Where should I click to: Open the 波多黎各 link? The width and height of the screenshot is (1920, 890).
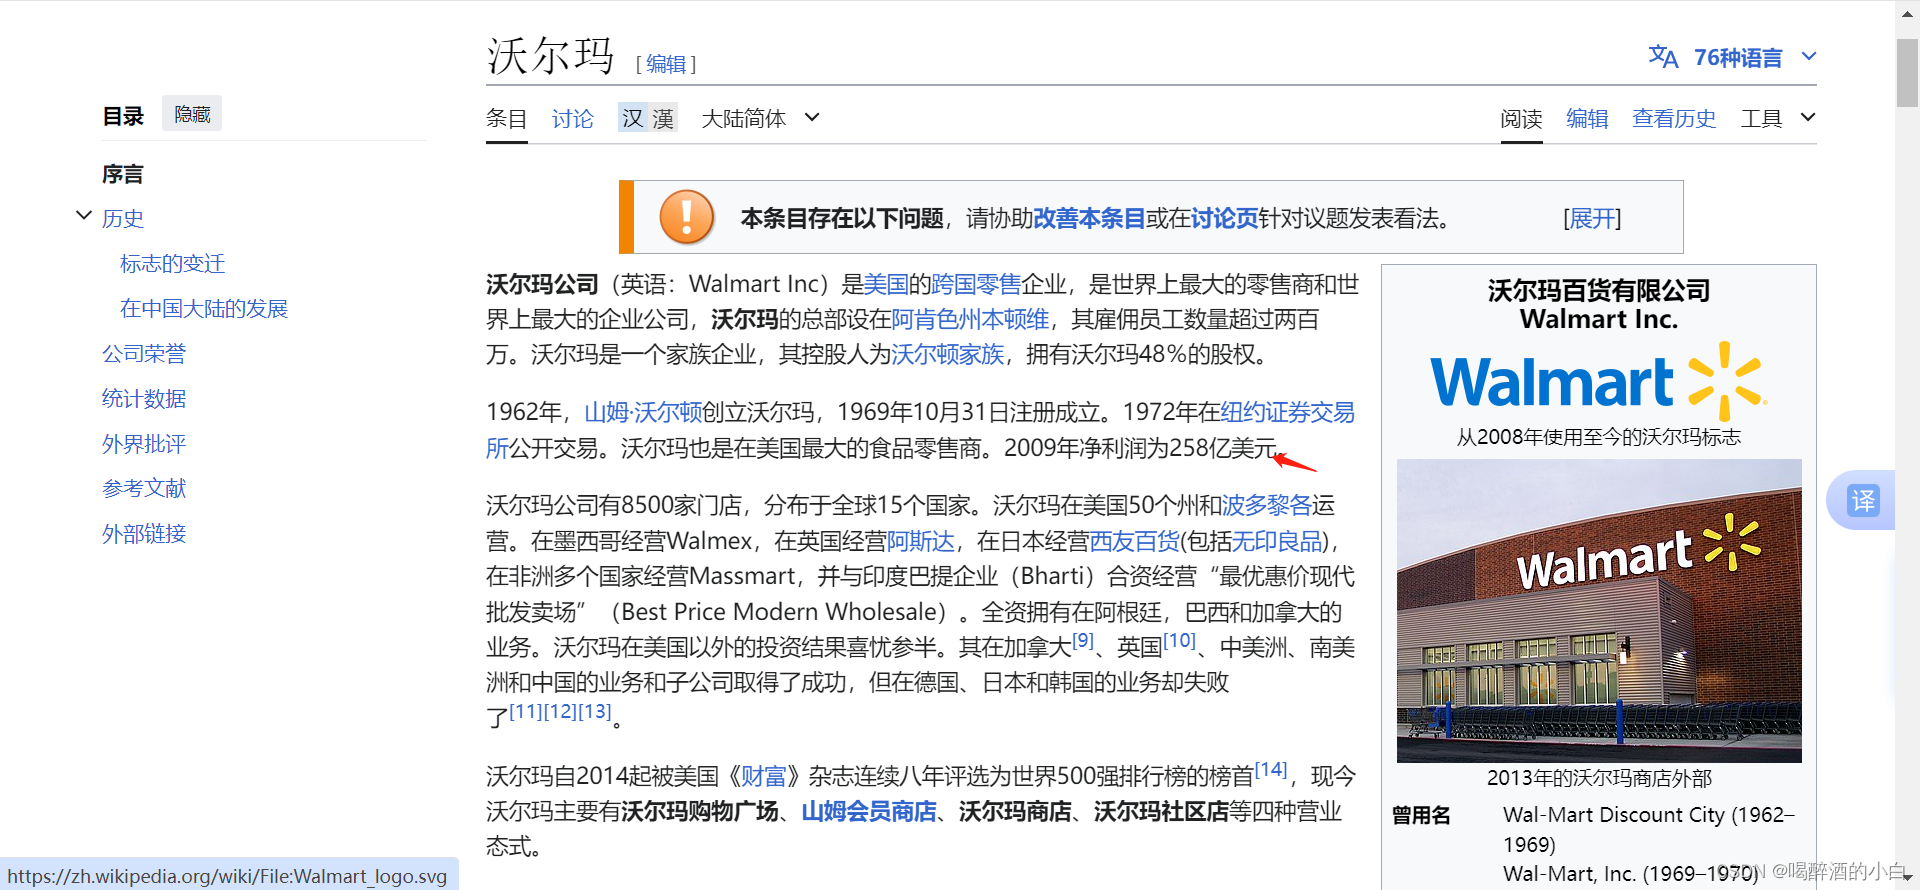tap(1267, 505)
